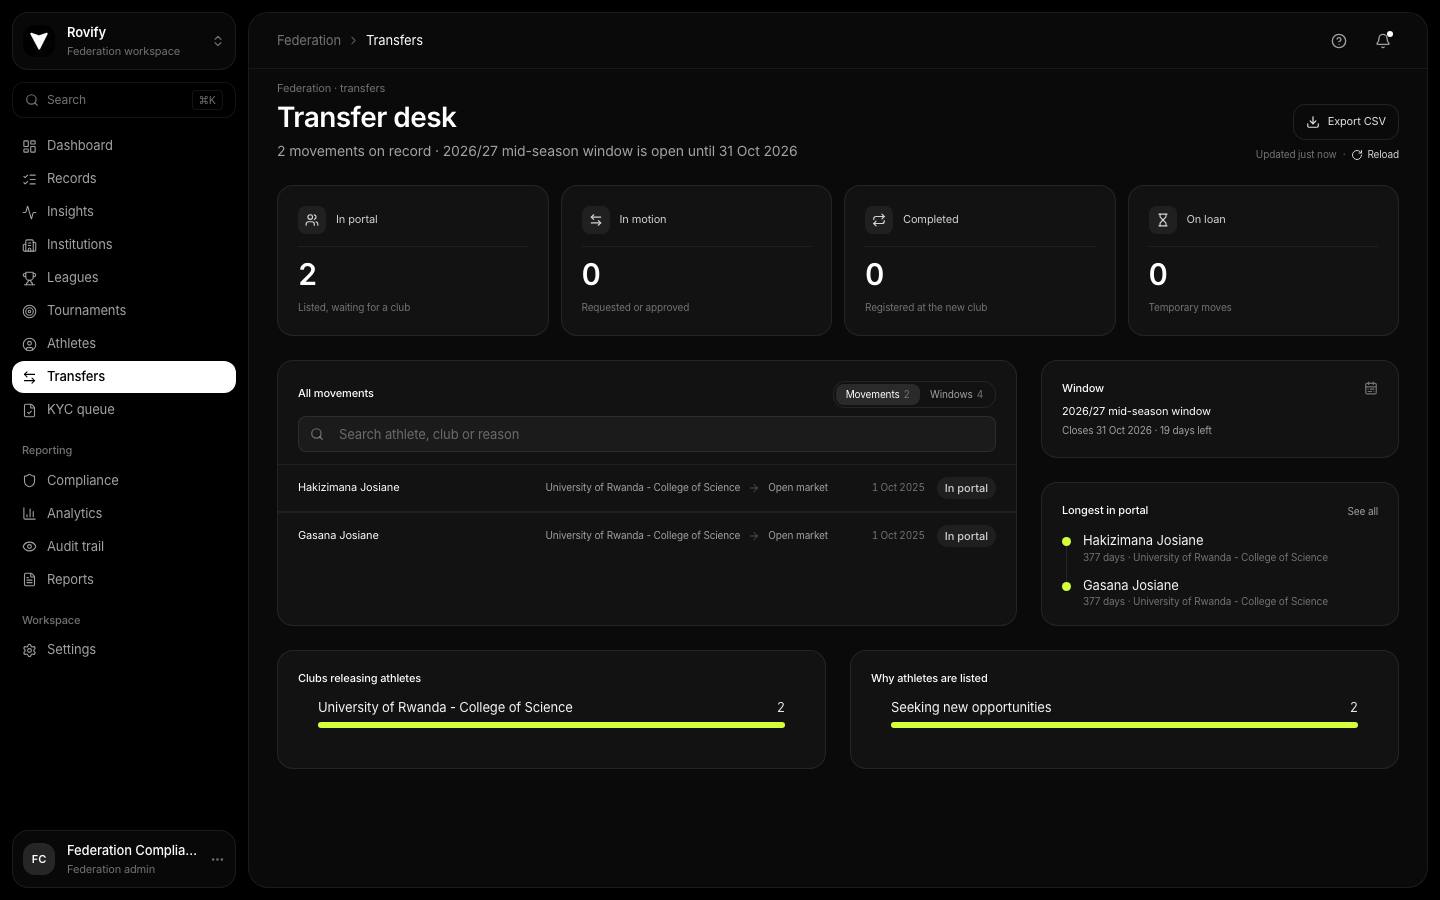Click the In motion arrows icon
1440x900 pixels.
tap(596, 220)
